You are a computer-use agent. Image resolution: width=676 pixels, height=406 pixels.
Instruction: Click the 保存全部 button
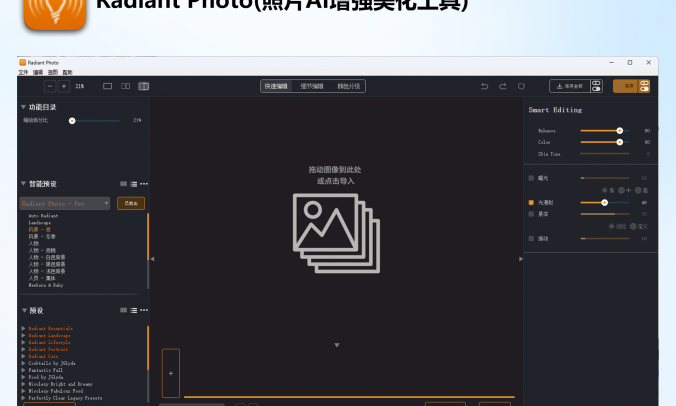570,86
